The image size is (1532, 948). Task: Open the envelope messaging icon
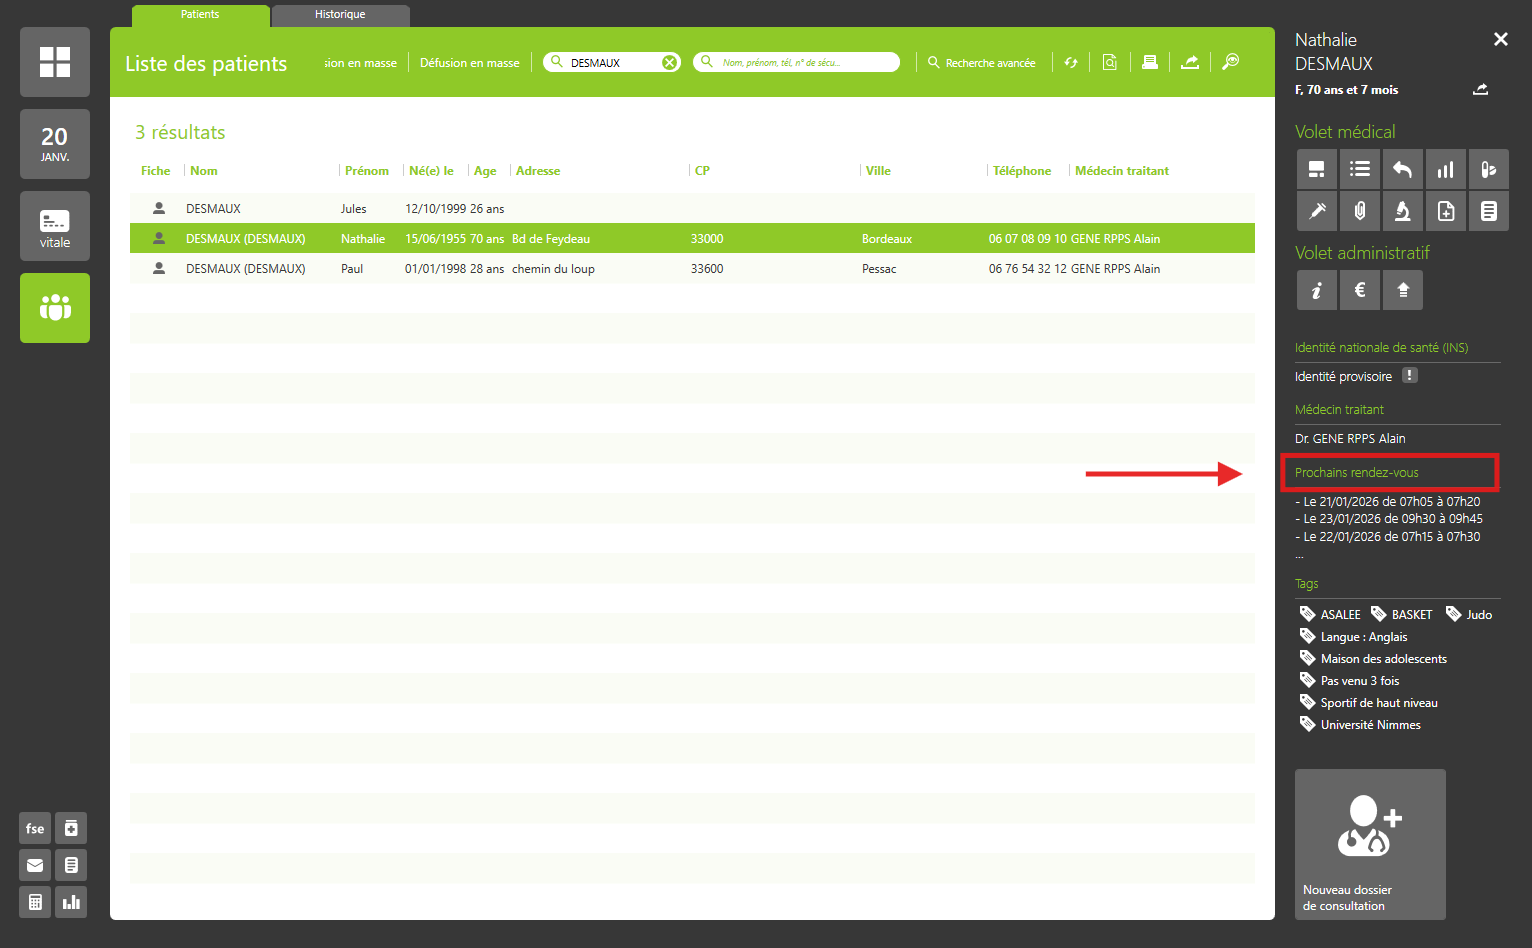click(x=35, y=865)
